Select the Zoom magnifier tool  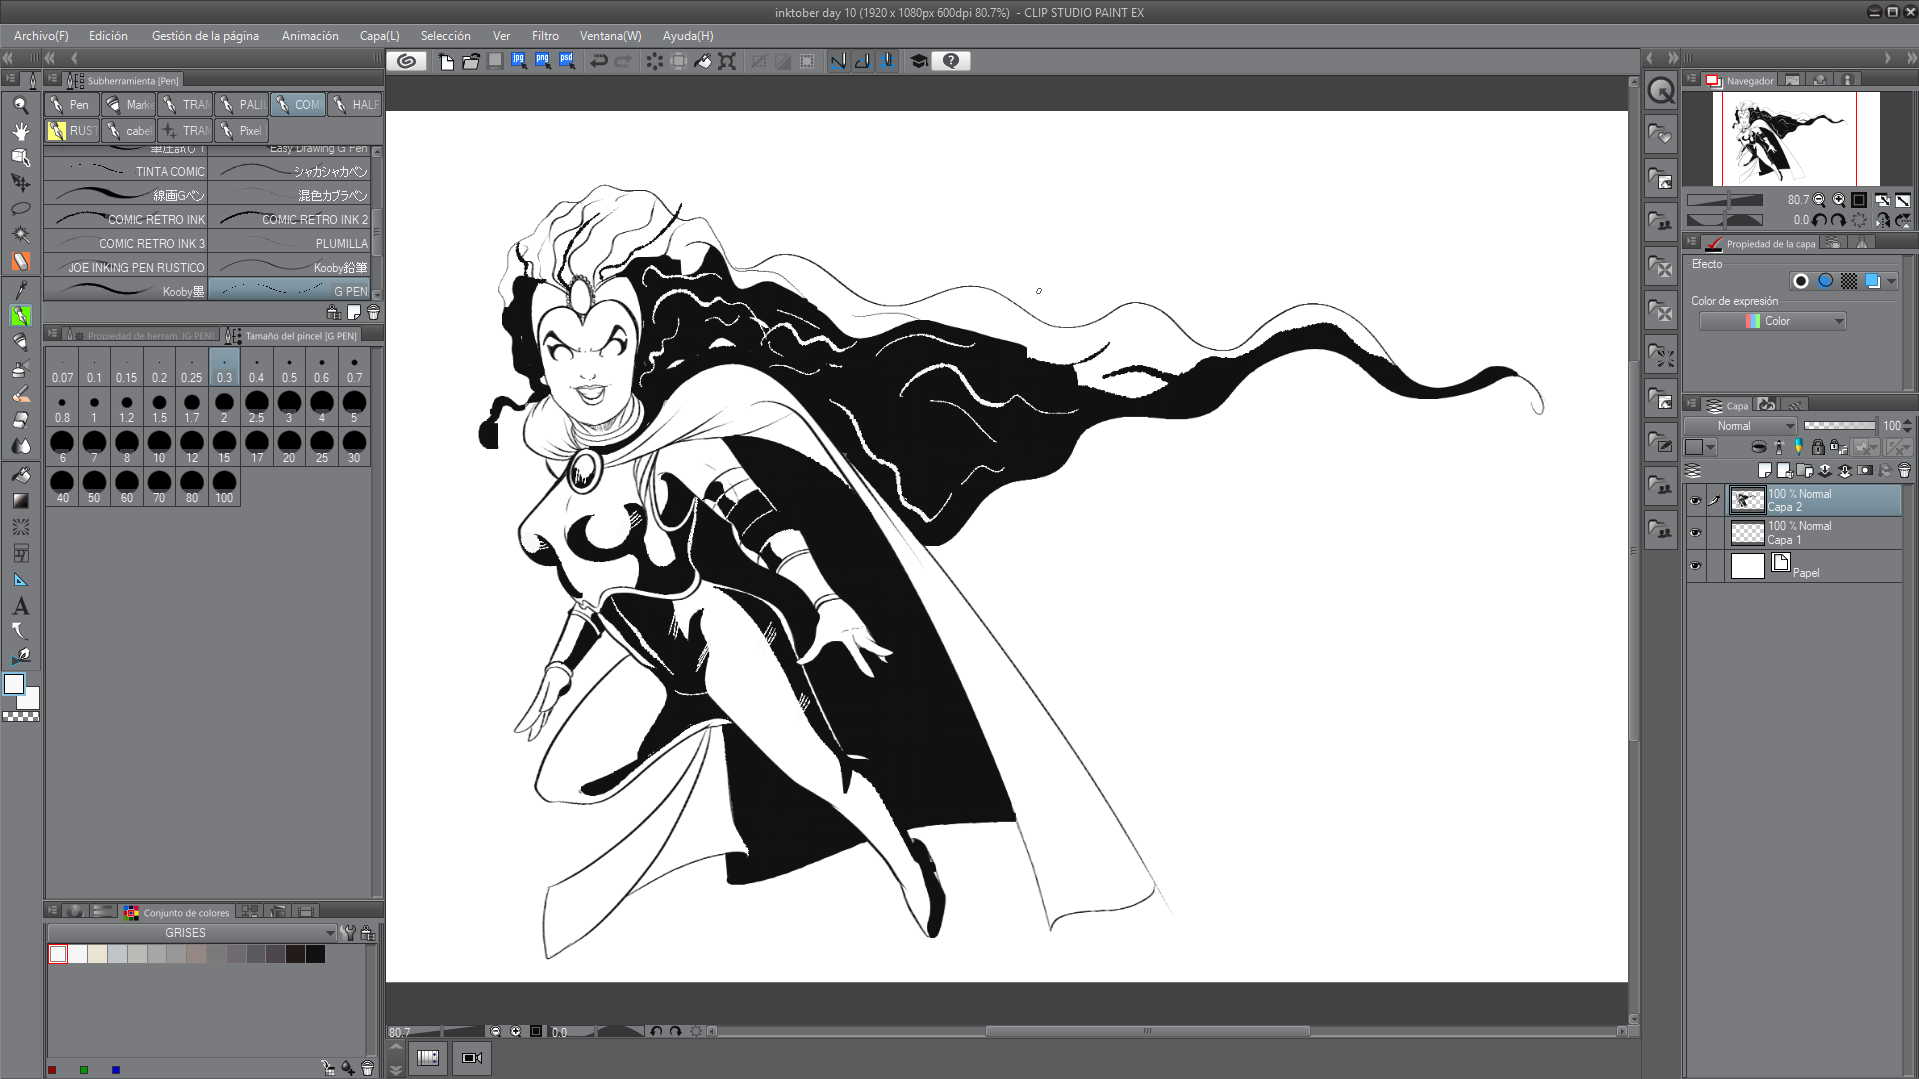pos(20,105)
